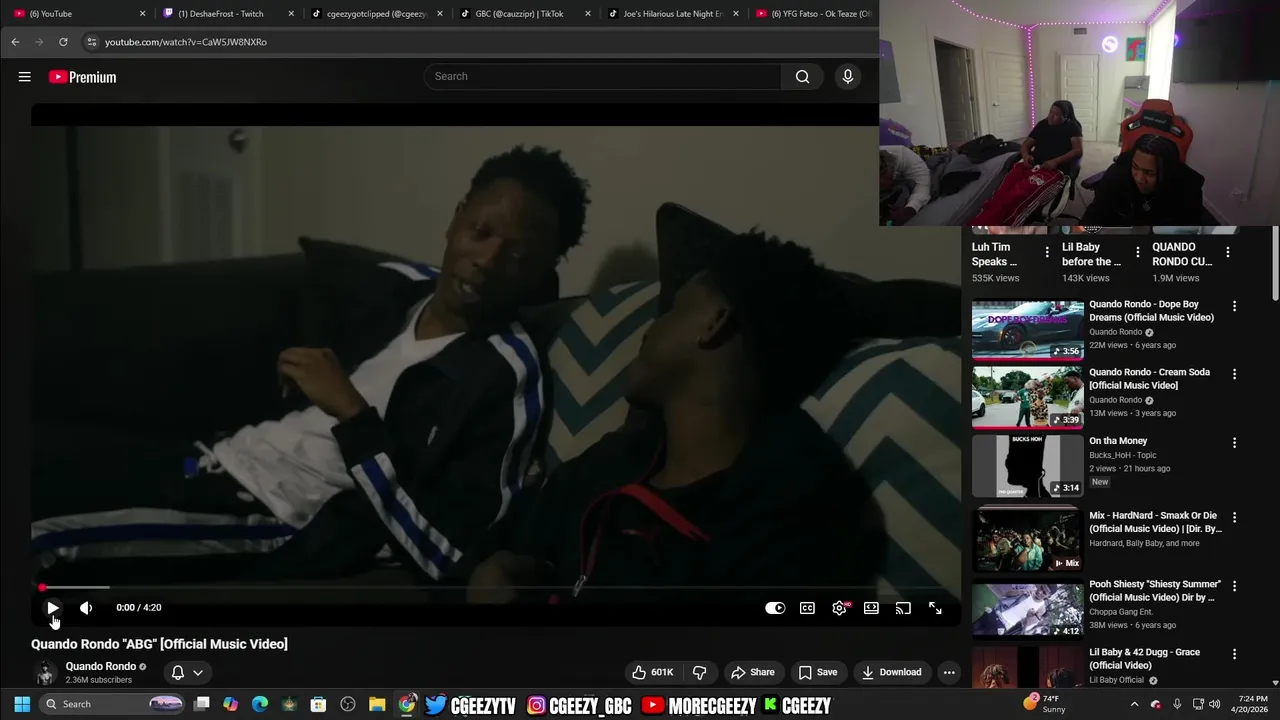This screenshot has width=1280, height=720.
Task: Like the video with 601K likes
Action: tap(652, 672)
